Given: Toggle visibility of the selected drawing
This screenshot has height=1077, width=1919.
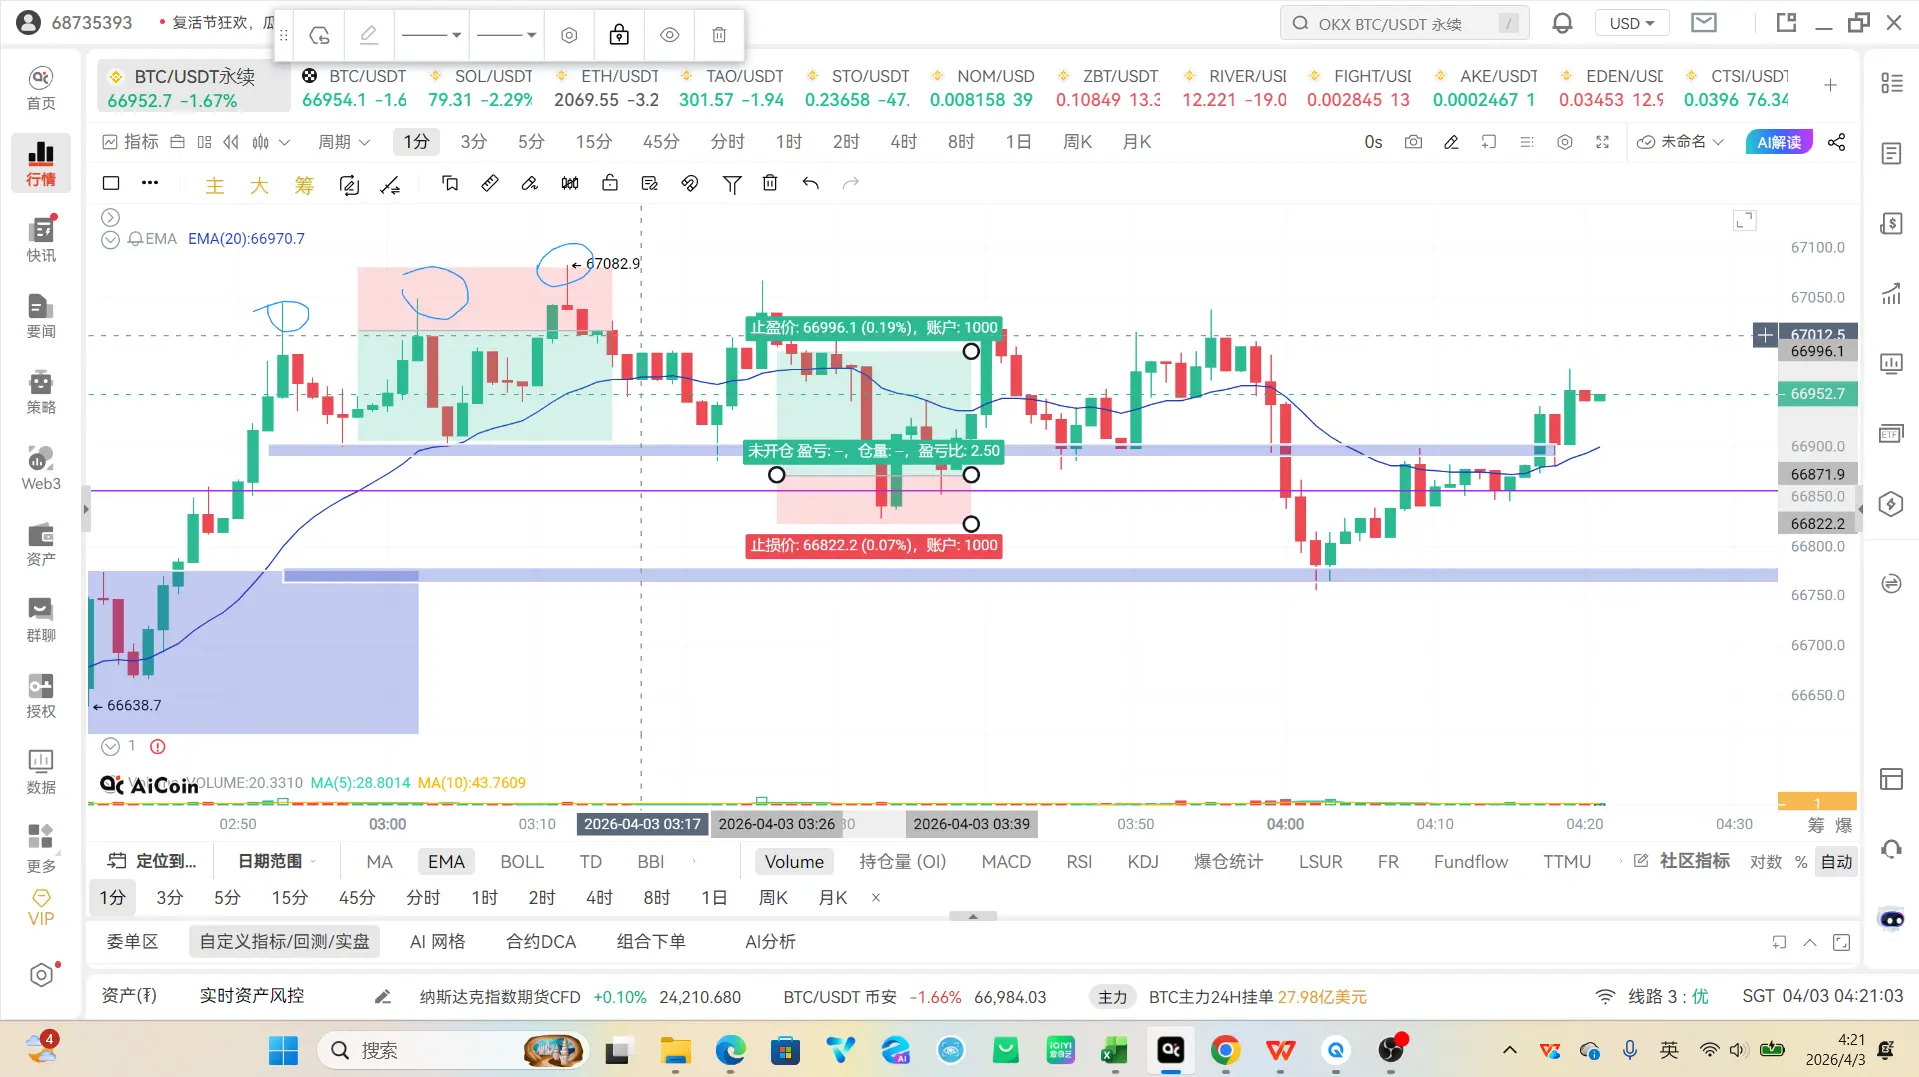Looking at the screenshot, I should coord(670,35).
